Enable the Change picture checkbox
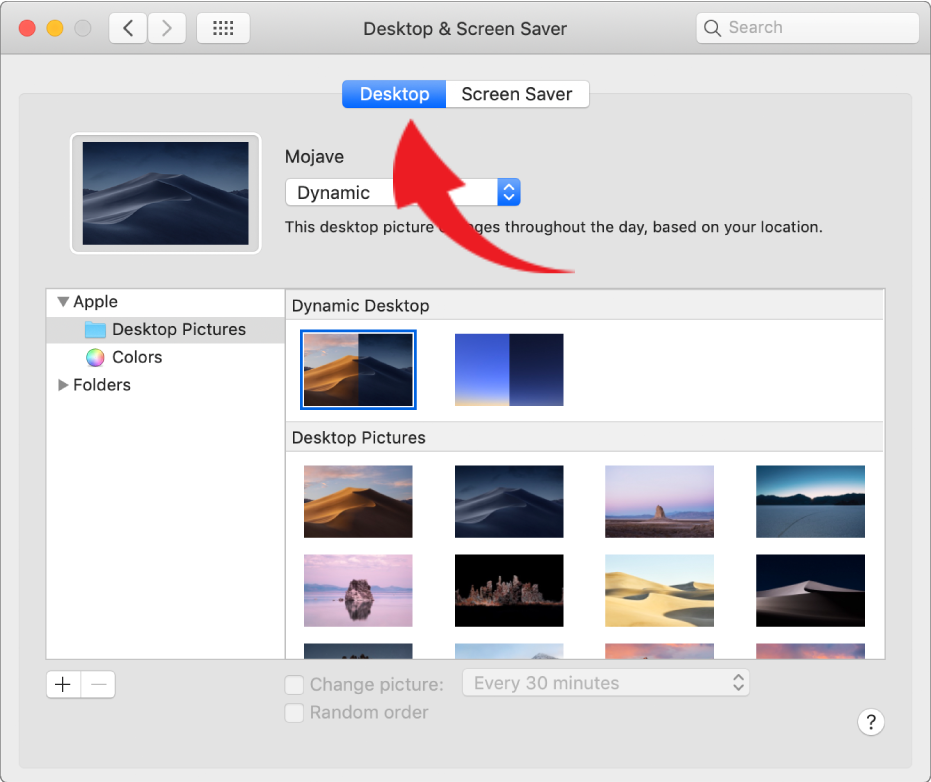This screenshot has height=782, width=931. [294, 685]
